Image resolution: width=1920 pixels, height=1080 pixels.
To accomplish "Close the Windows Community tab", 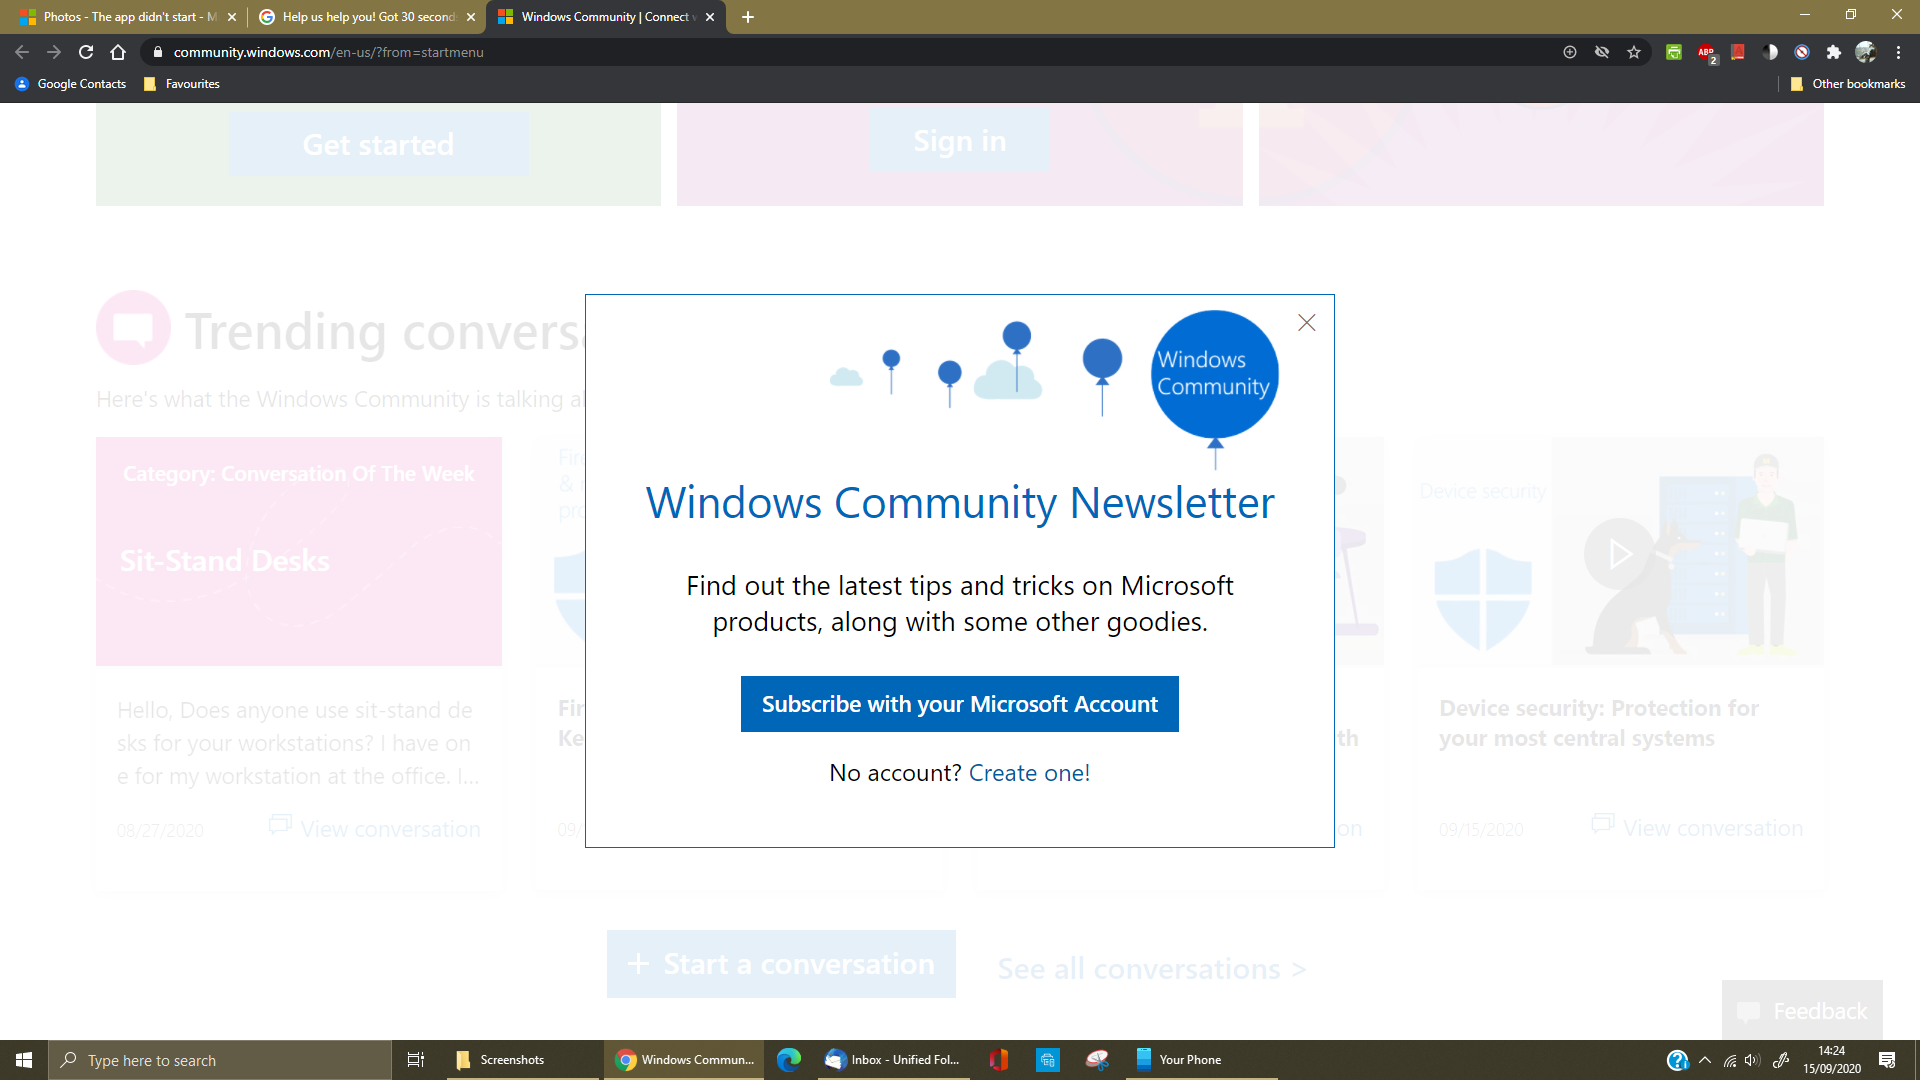I will click(710, 17).
